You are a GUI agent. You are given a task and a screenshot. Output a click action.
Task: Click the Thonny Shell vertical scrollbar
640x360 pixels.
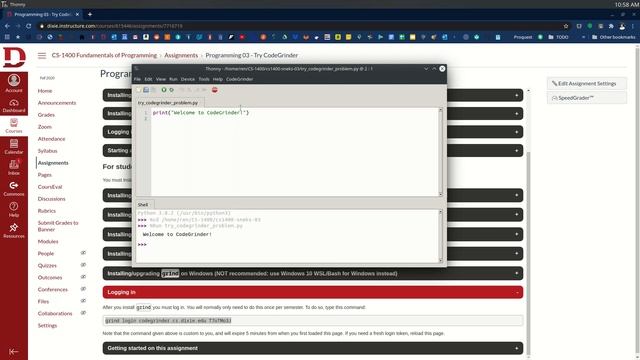pos(440,236)
